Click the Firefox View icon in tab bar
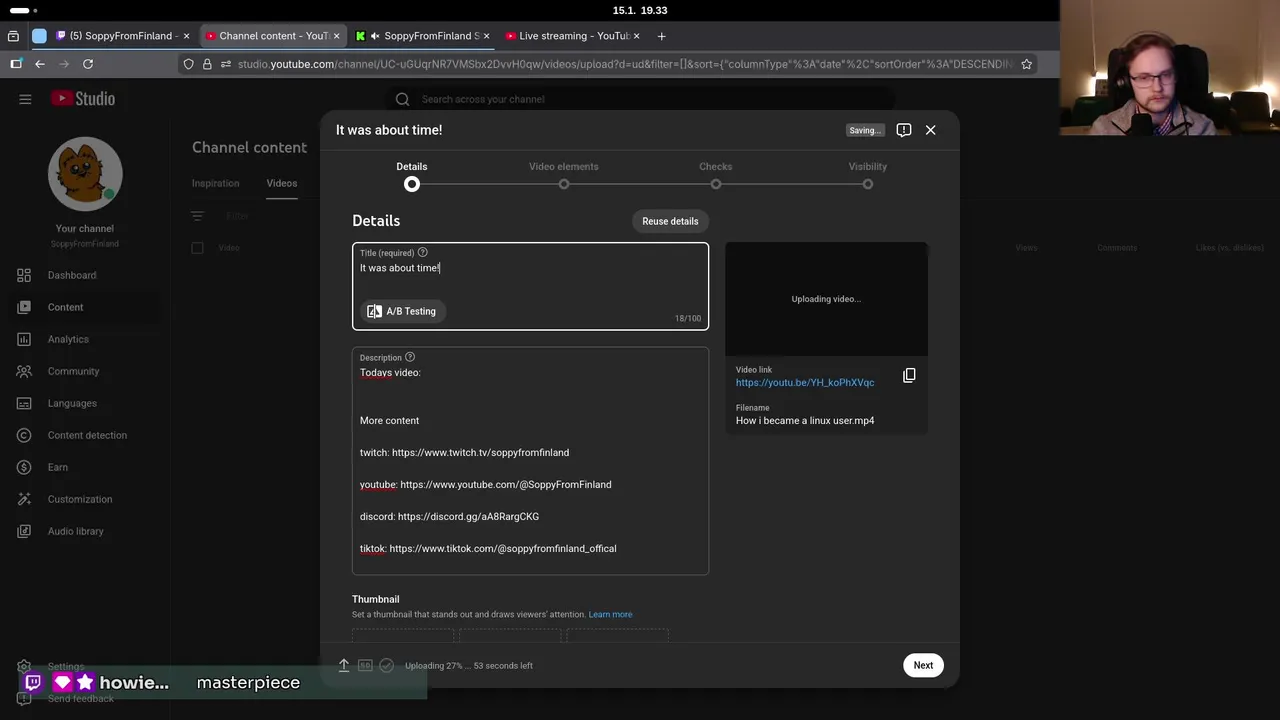Screen dimensions: 1280x720 [x=13, y=36]
